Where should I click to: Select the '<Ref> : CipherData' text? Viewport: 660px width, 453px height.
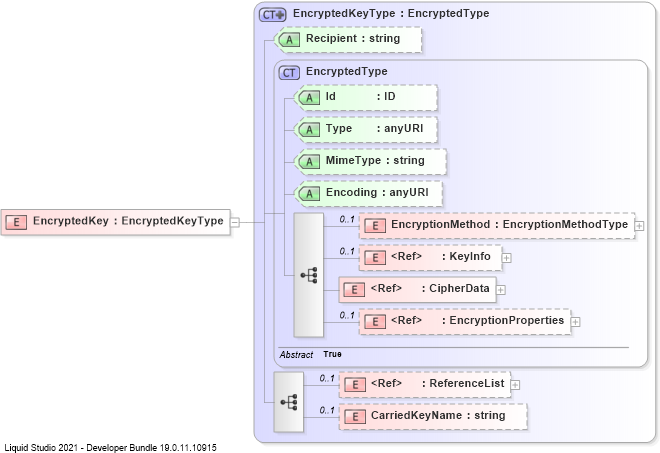430,288
